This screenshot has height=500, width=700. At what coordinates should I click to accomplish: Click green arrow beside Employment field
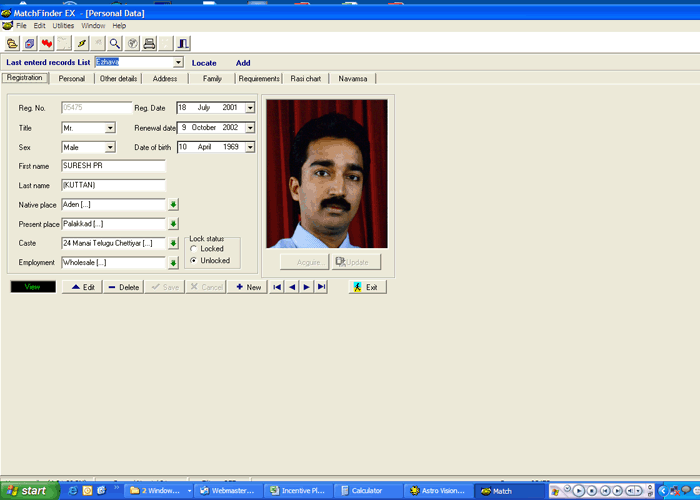(173, 263)
